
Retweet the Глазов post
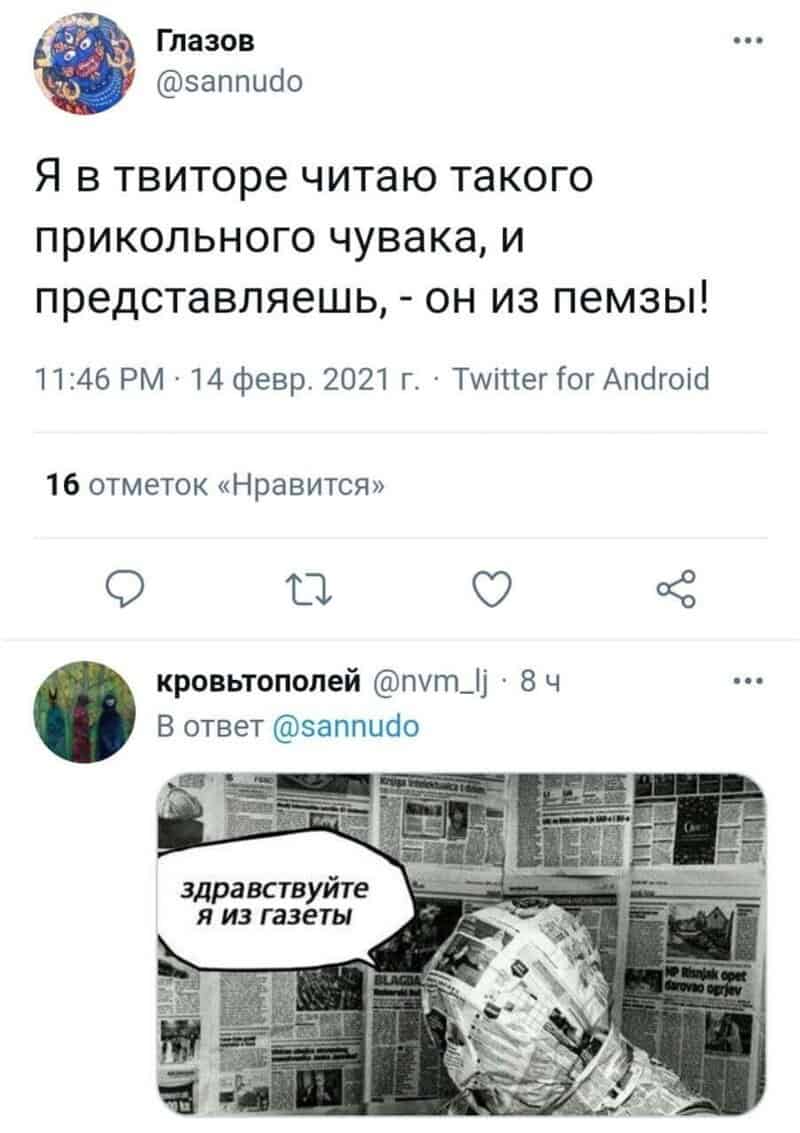[x=309, y=589]
